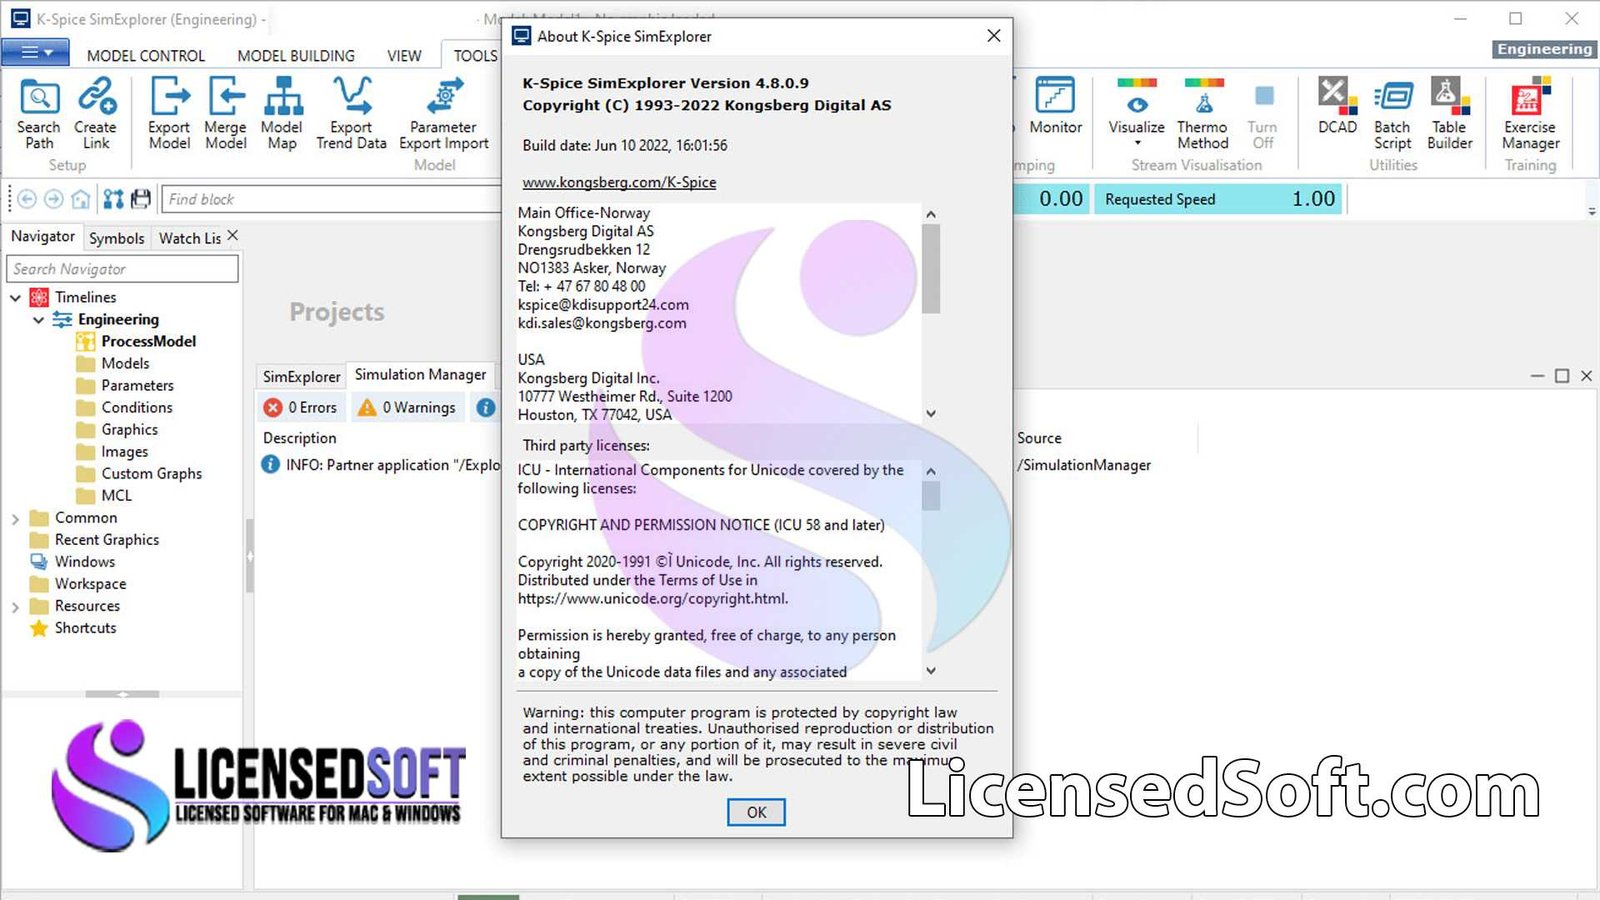
Task: Switch to the SimExplorer tab
Action: pos(301,376)
